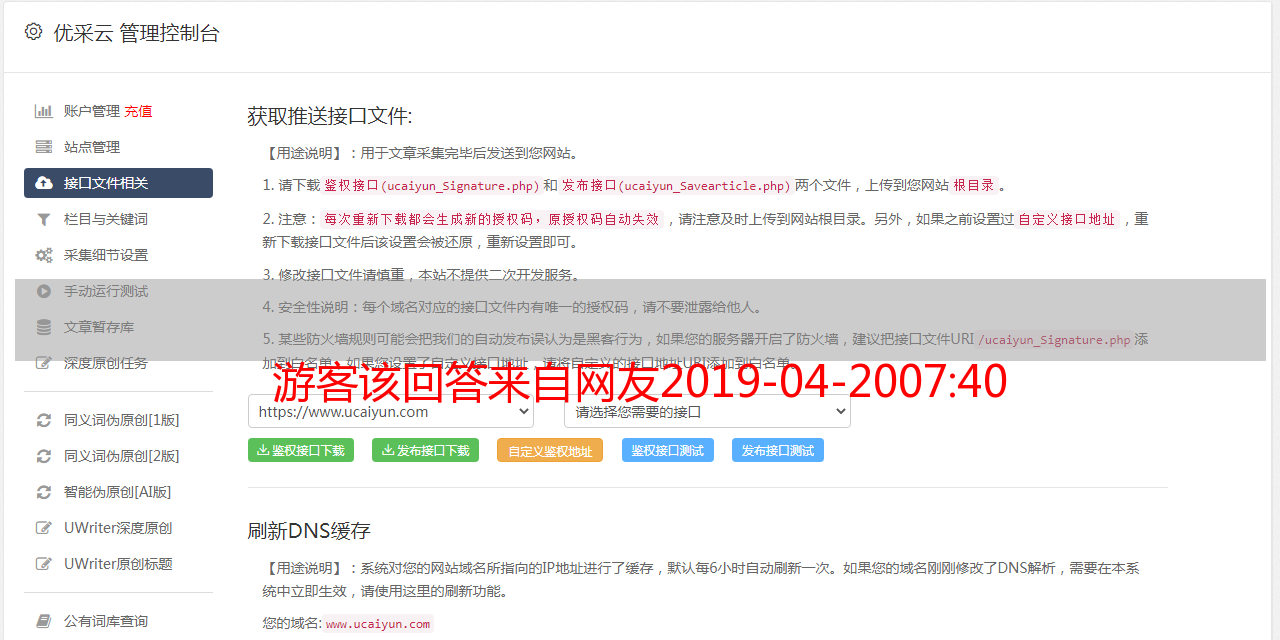The height and width of the screenshot is (640, 1280).
Task: Click the bar chart icon for 账户管理
Action: pyautogui.click(x=44, y=111)
